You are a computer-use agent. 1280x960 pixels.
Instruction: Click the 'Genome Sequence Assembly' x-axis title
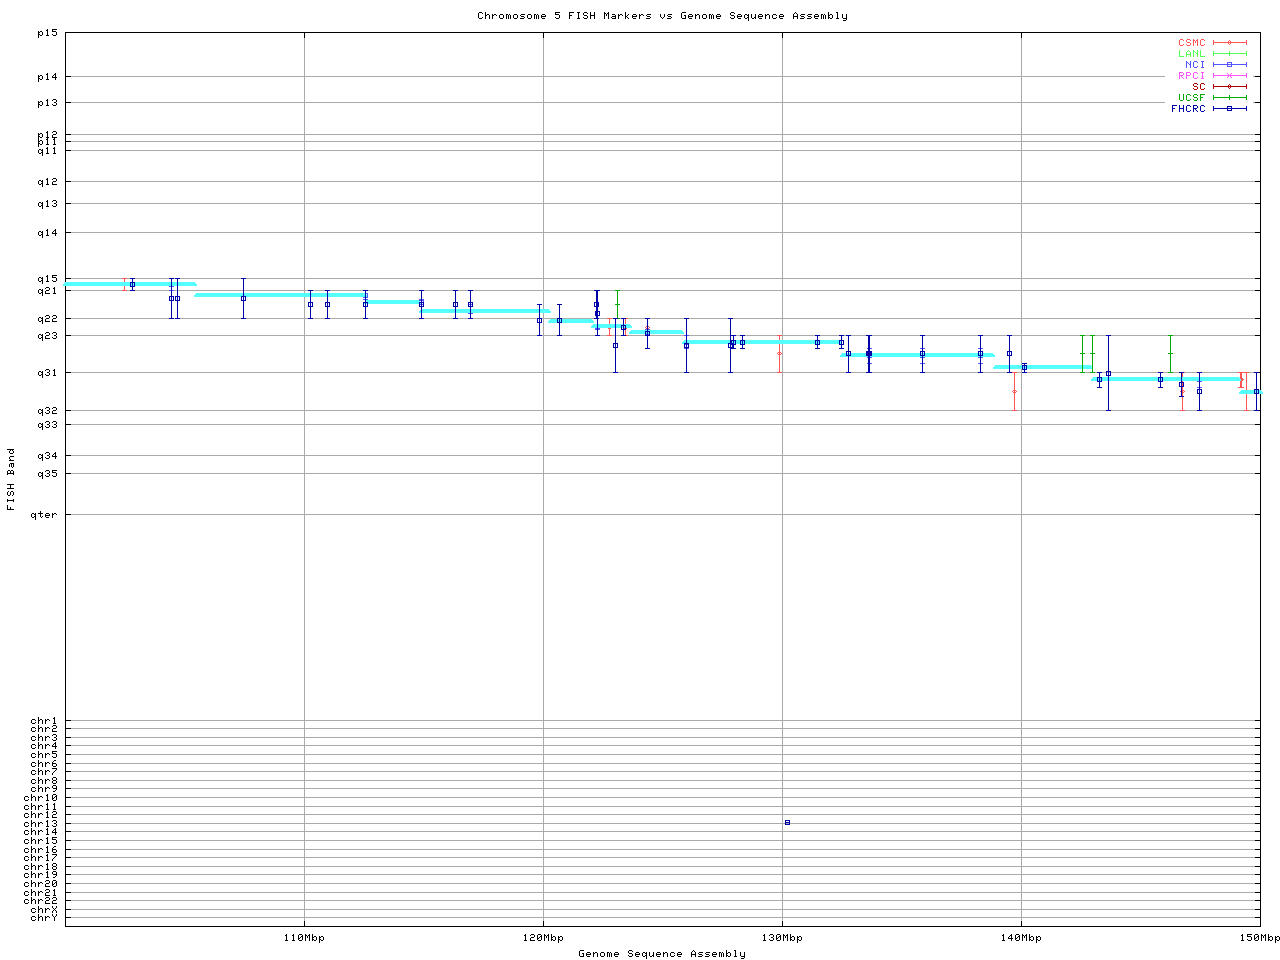[x=662, y=954]
